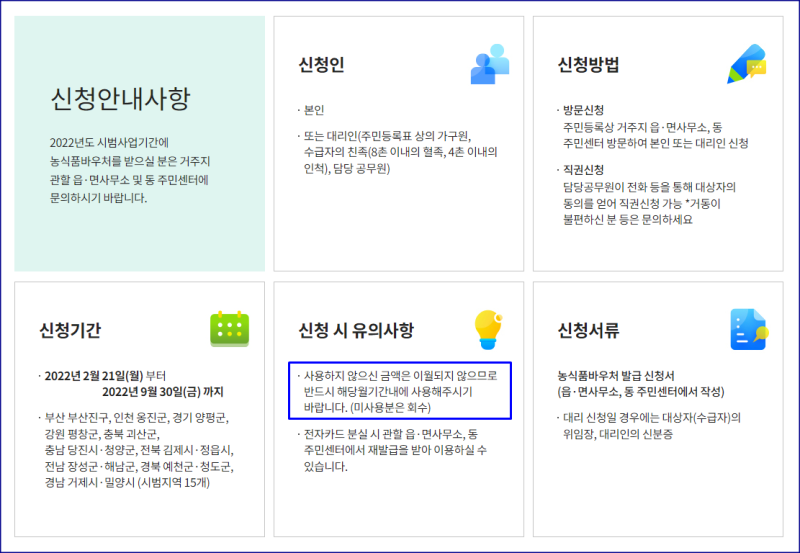Click the green calendar icon beside 신청기간
The image size is (800, 553).
[x=230, y=329]
